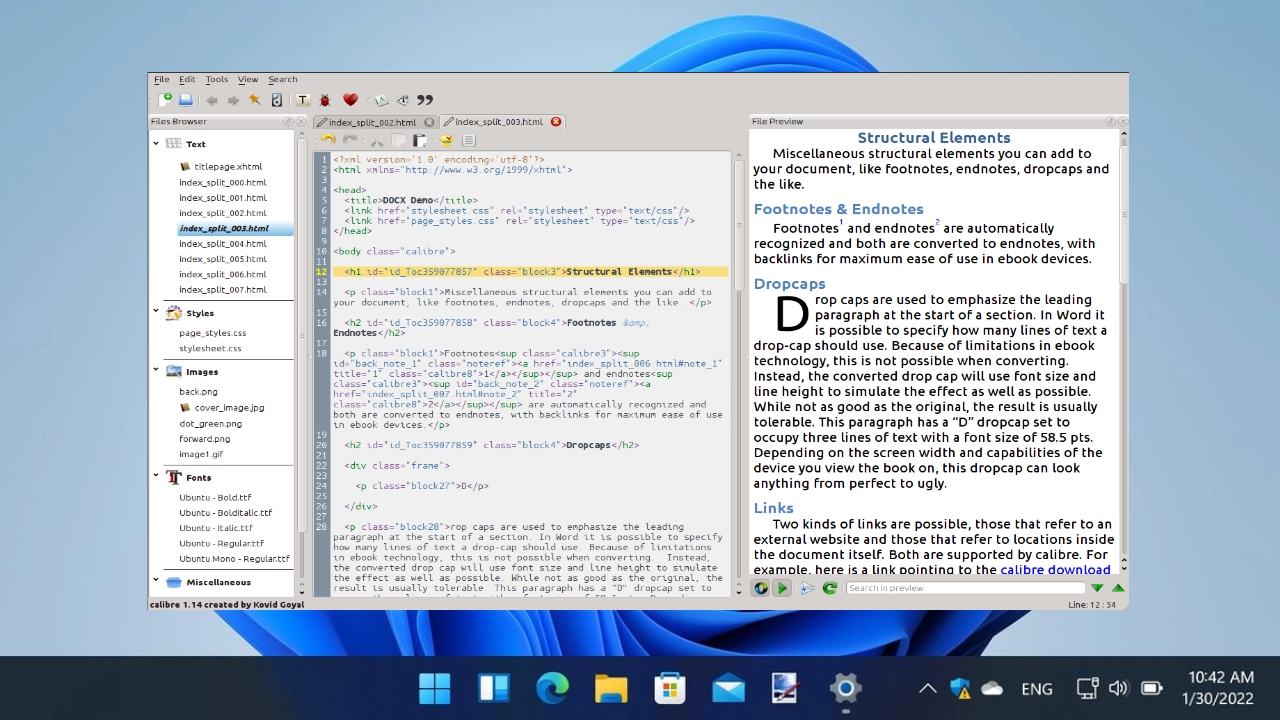Float the Files Browser panel
The image size is (1280, 720).
click(x=288, y=121)
